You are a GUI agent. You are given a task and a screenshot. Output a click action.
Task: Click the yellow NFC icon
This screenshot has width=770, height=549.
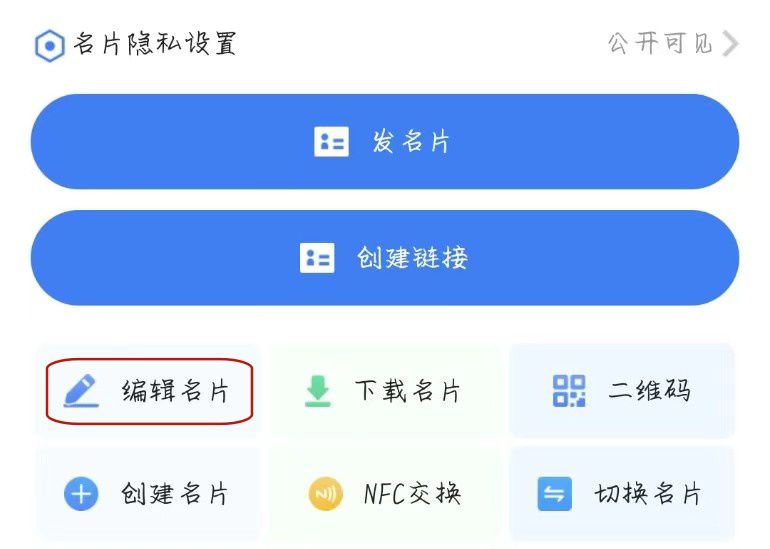pos(325,494)
